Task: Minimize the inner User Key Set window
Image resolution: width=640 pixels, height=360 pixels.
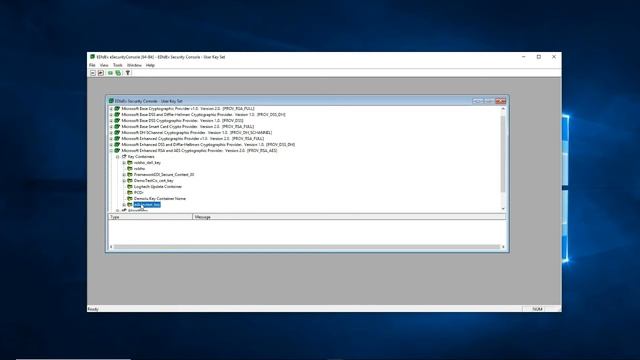Action: [x=478, y=101]
